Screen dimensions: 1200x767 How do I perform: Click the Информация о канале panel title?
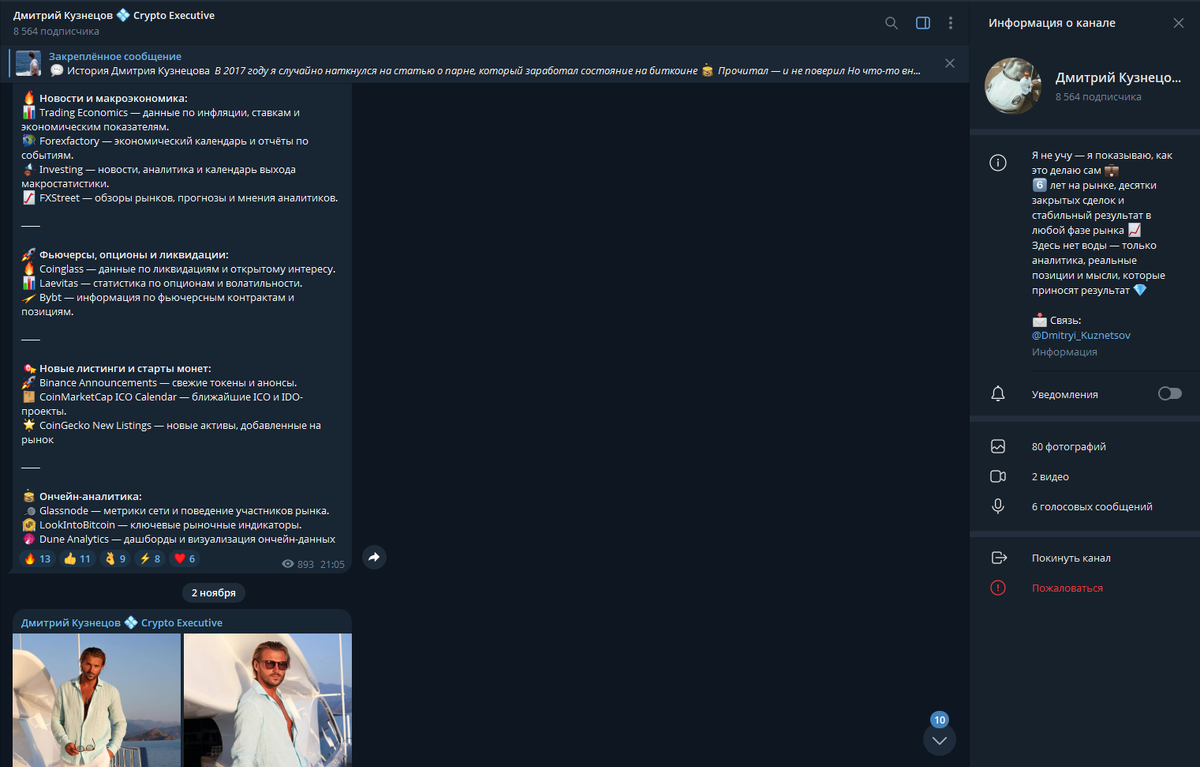(1052, 23)
